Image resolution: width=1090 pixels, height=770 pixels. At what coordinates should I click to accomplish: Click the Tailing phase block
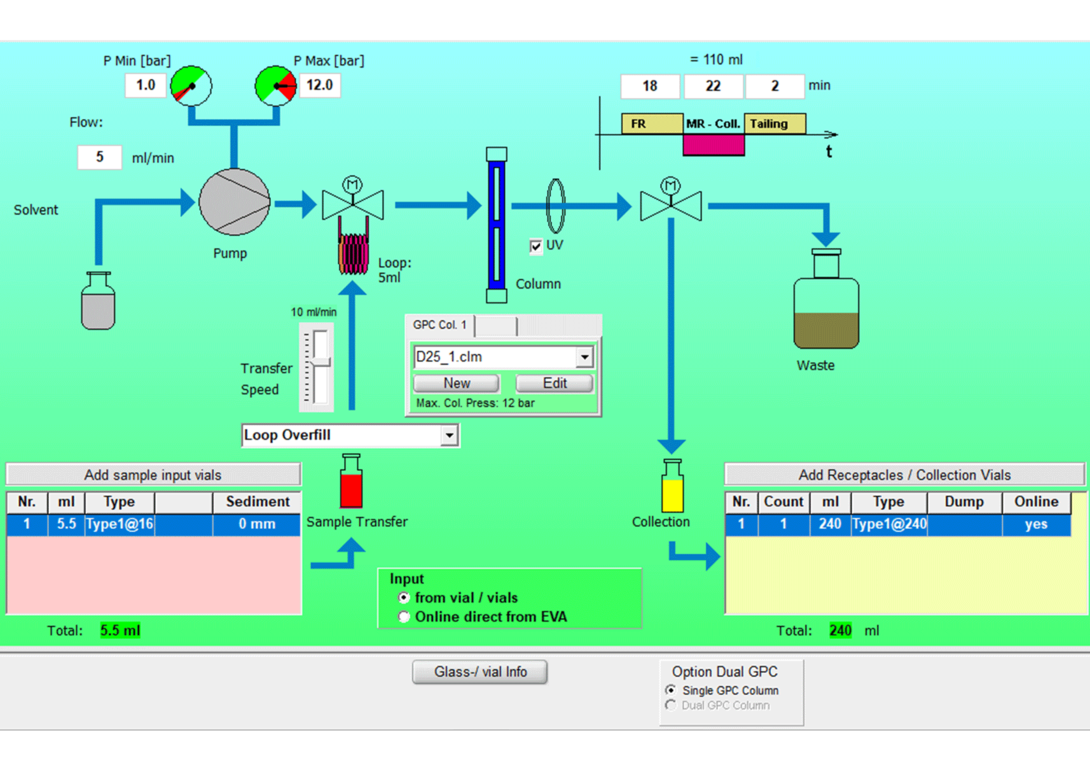[775, 124]
